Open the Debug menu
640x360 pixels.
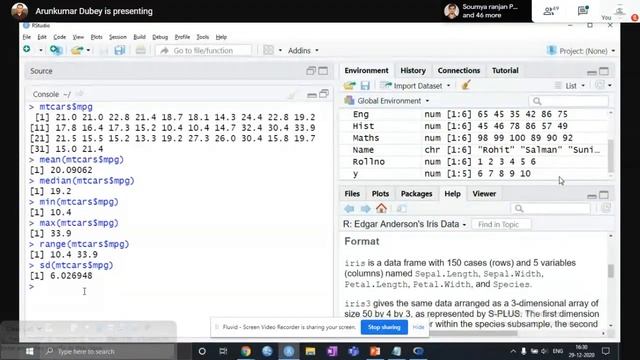click(x=160, y=37)
